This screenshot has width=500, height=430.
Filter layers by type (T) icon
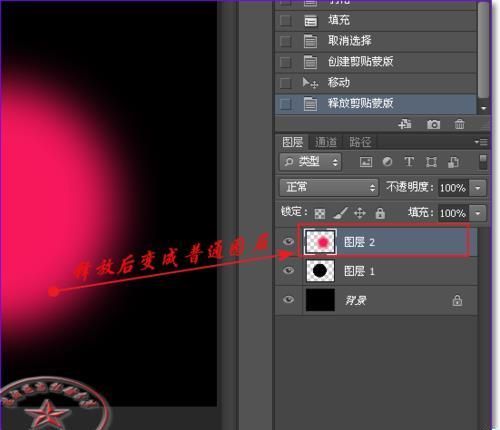pos(409,162)
